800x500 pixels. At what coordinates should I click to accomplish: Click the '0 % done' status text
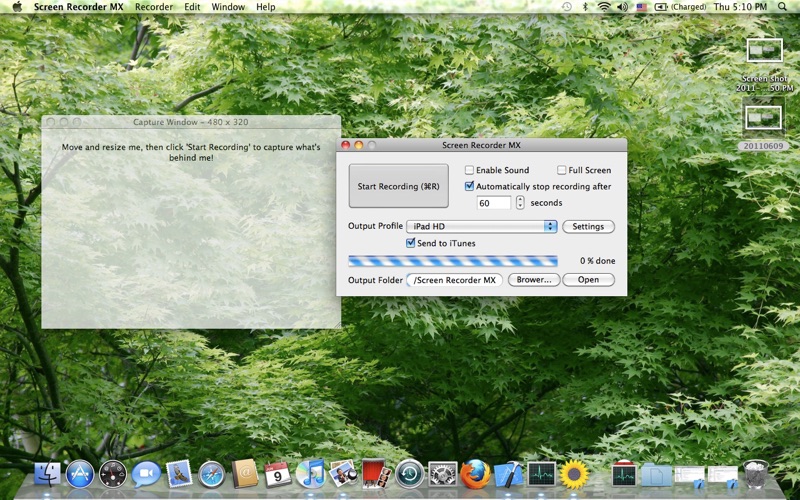[x=597, y=261]
